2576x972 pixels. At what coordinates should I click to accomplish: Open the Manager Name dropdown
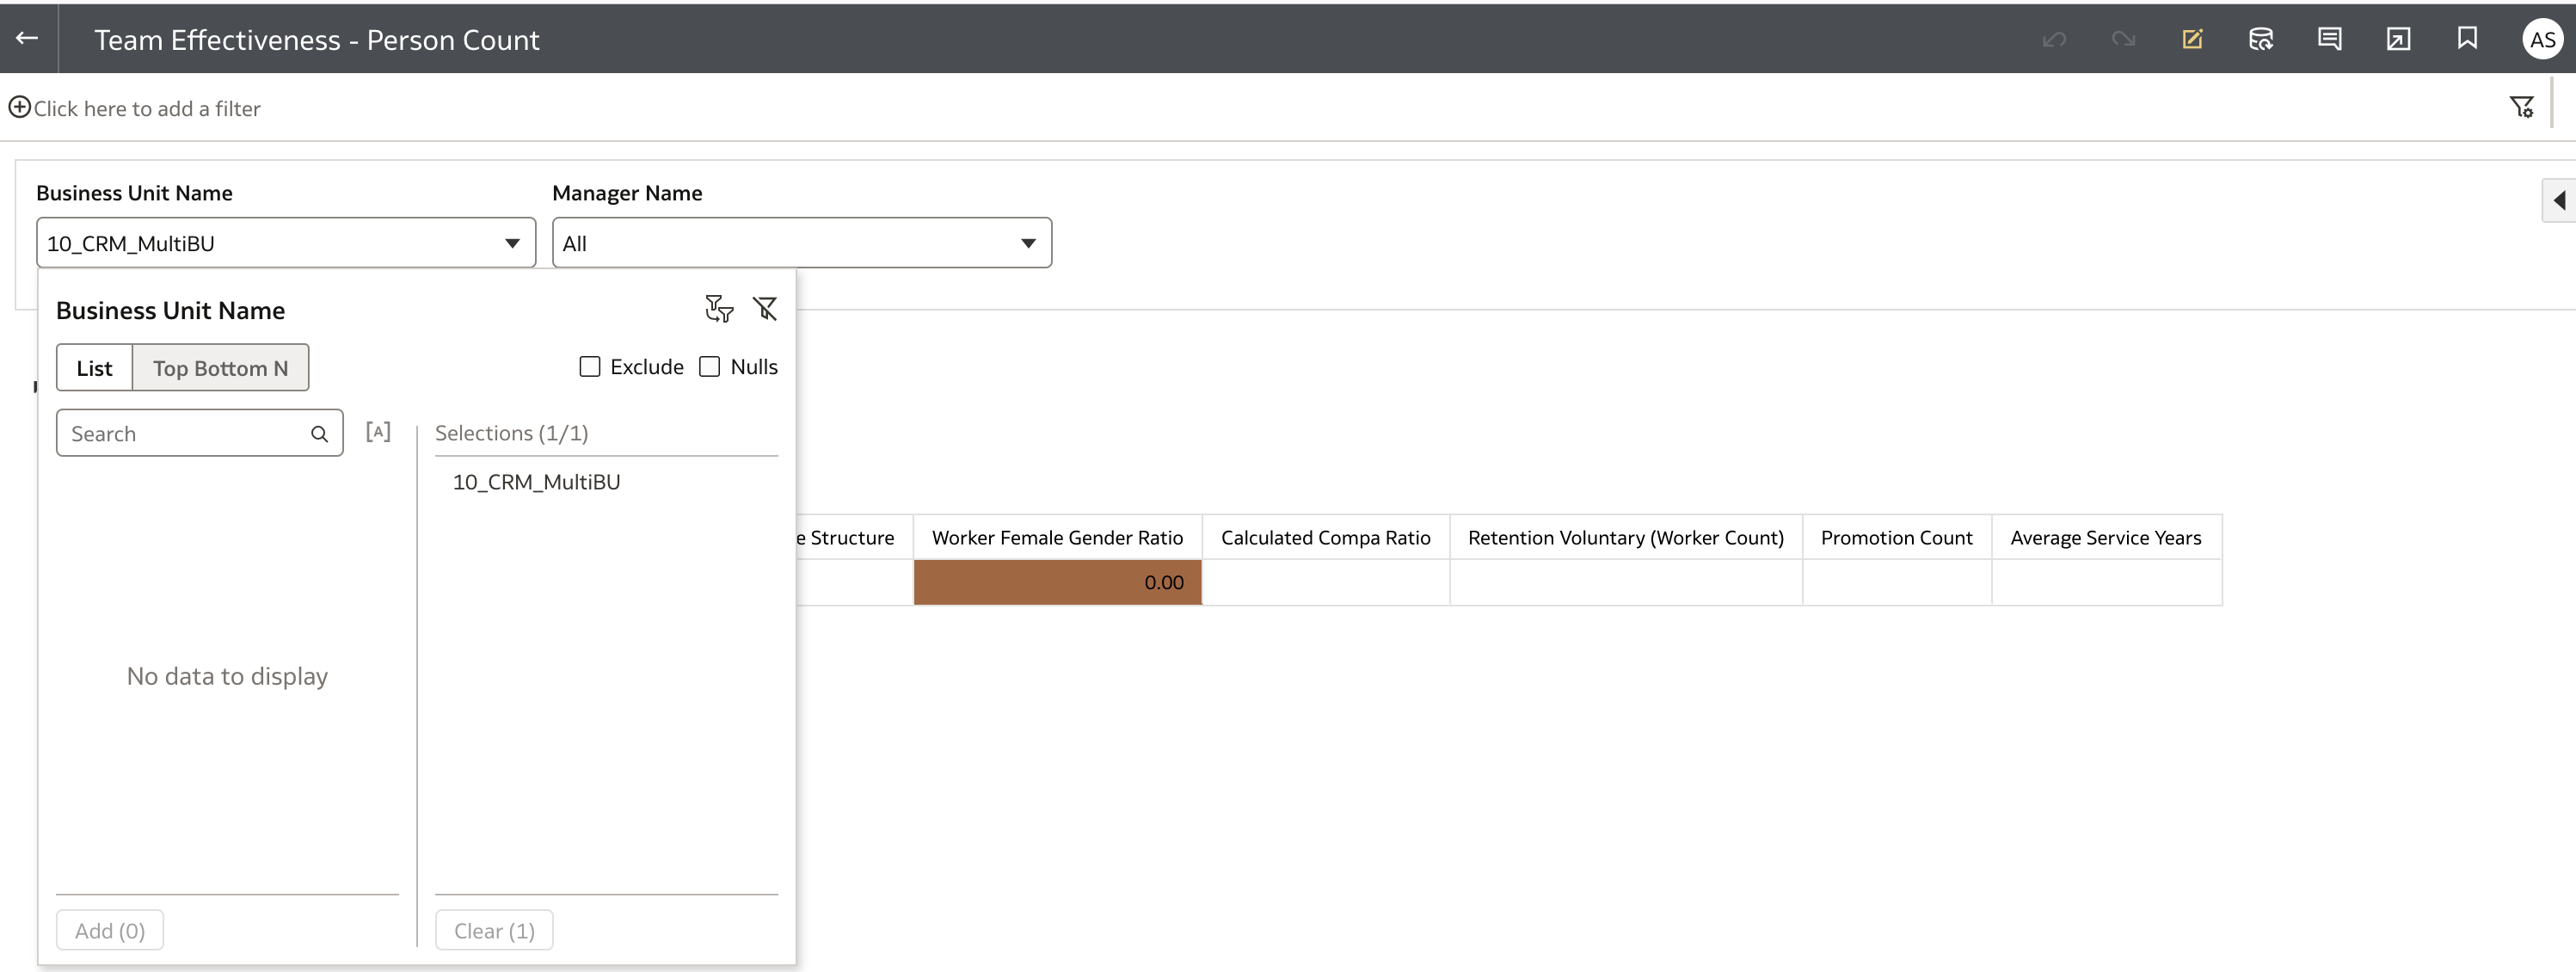[801, 243]
